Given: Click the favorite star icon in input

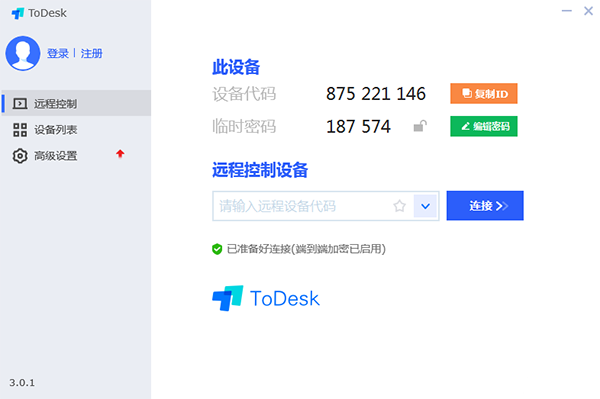Looking at the screenshot, I should click(x=399, y=206).
